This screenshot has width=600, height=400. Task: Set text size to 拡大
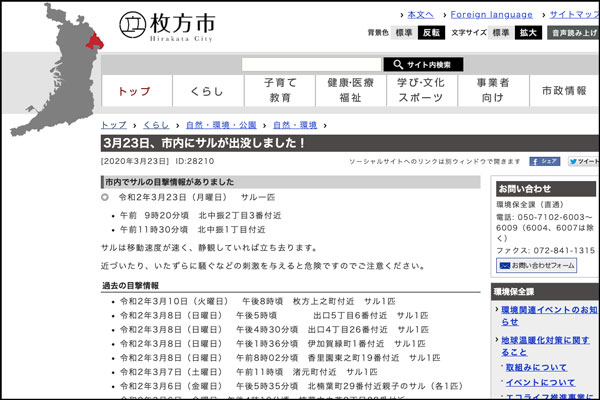coord(528,33)
